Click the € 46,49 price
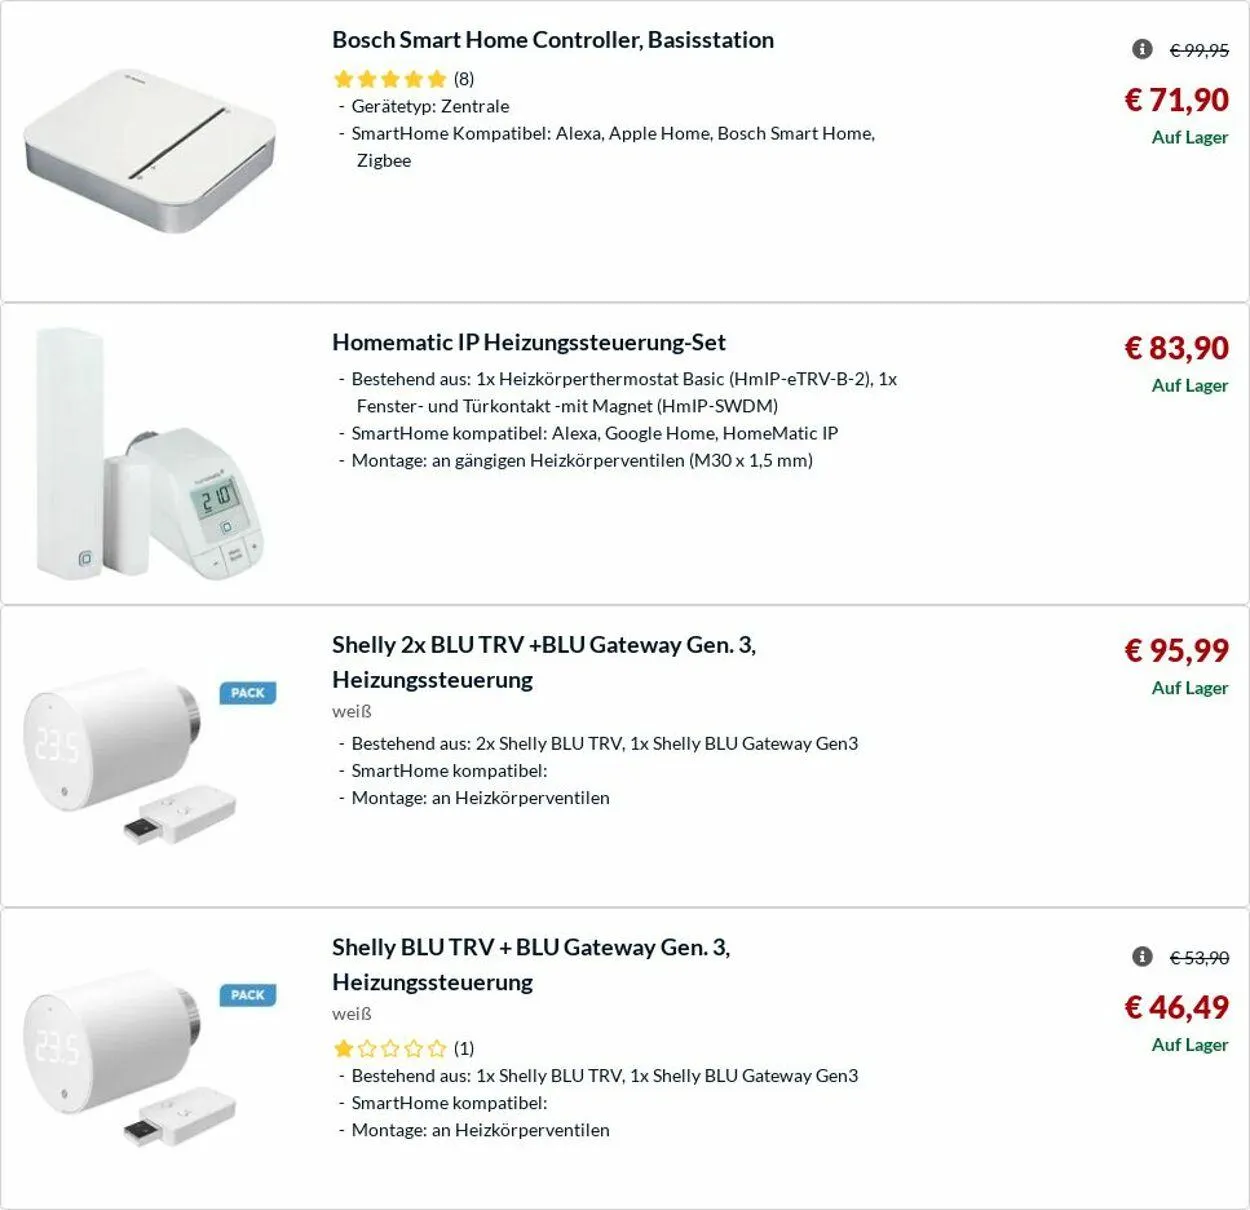Screen dimensions: 1250x1210 tap(1176, 1007)
